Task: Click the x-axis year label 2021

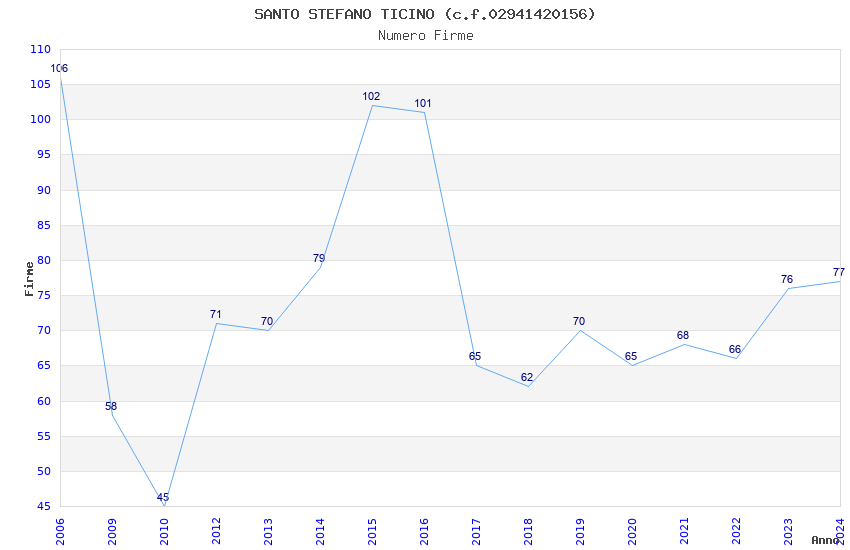Action: tap(684, 532)
